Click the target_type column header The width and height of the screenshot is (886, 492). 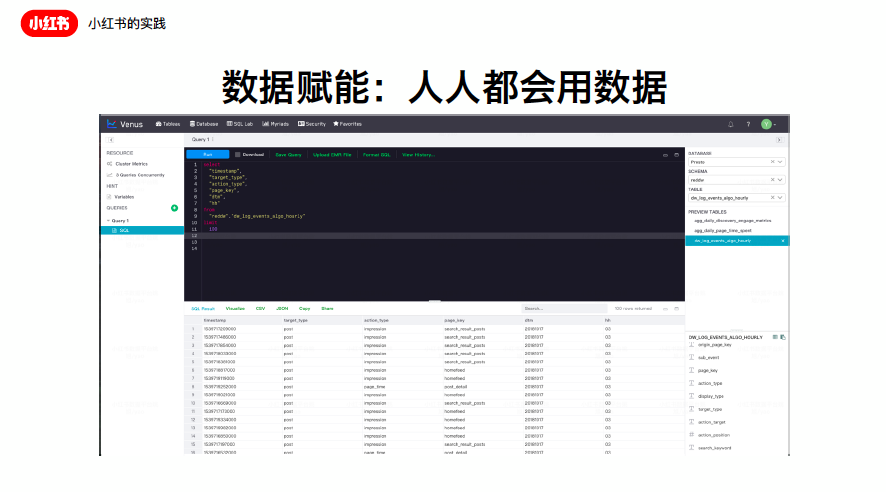coord(296,320)
